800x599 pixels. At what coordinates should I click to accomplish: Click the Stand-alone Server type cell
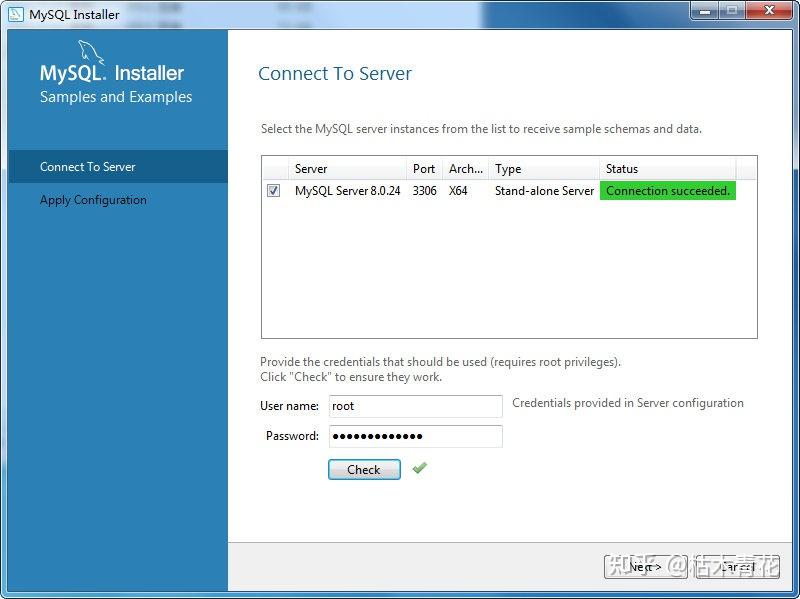tap(544, 191)
